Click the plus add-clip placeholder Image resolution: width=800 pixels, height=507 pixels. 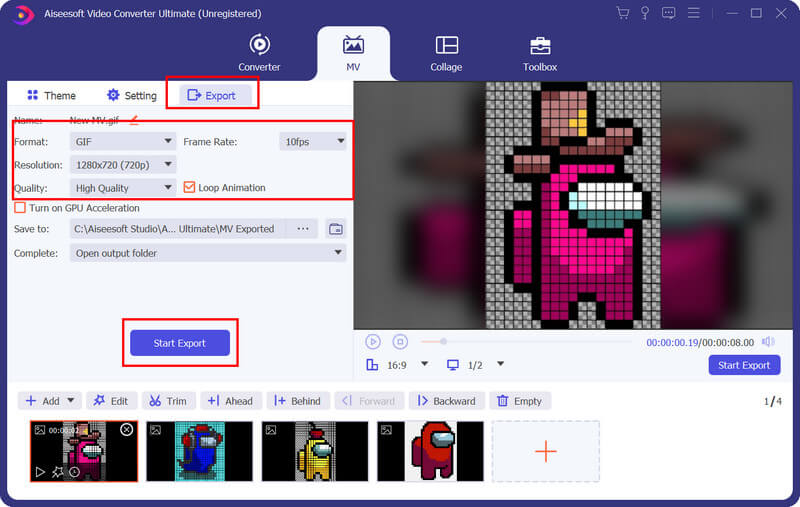[545, 451]
